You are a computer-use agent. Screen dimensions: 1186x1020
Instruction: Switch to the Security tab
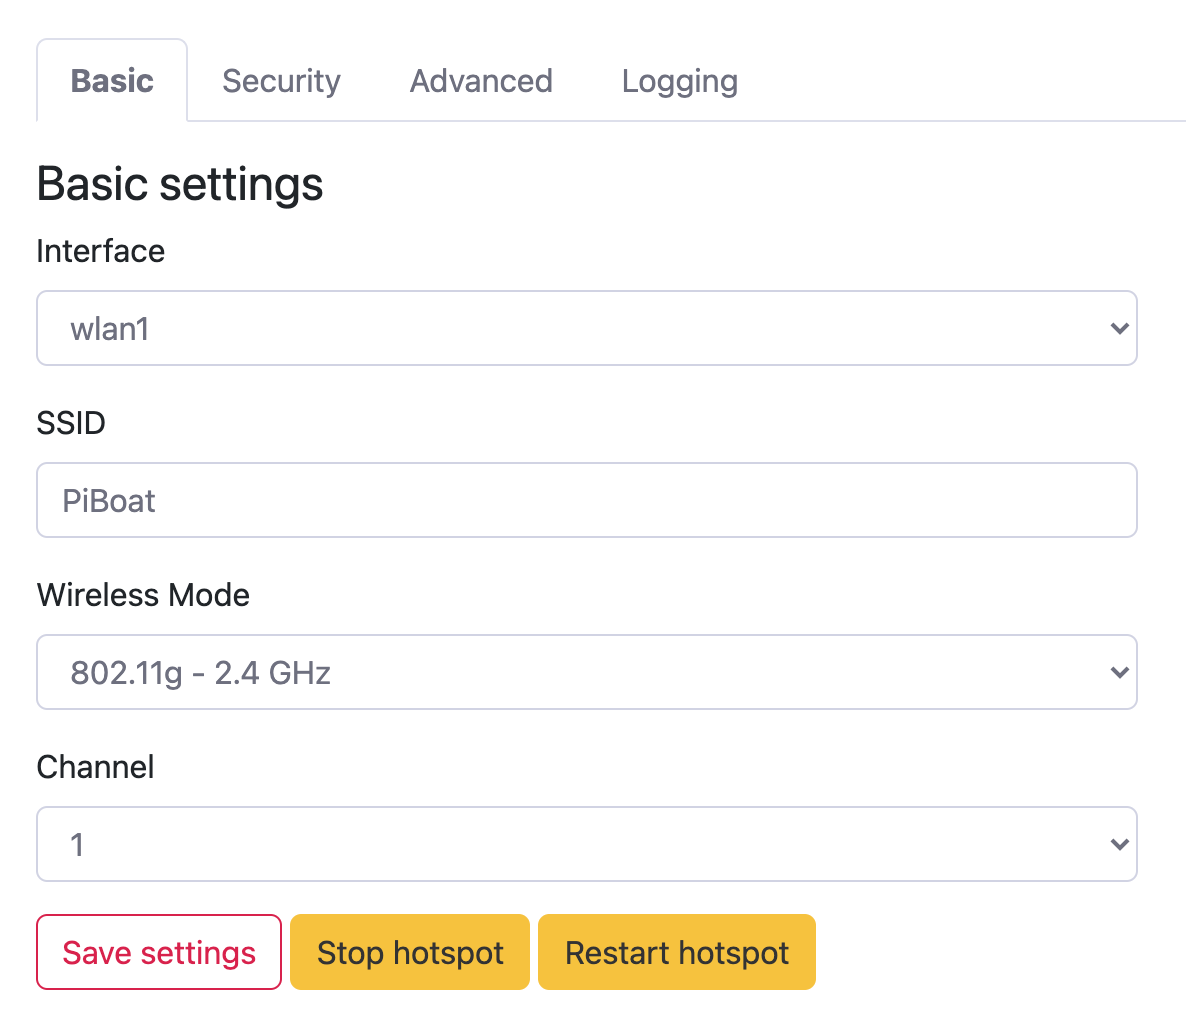281,81
